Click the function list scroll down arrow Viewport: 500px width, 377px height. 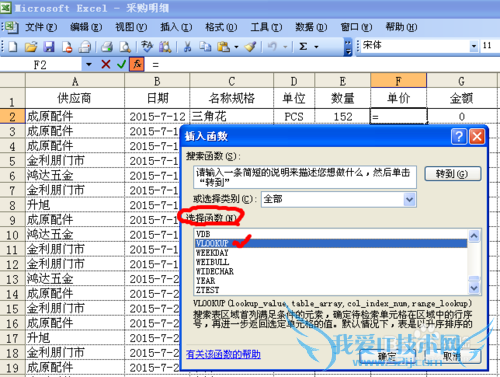474,288
